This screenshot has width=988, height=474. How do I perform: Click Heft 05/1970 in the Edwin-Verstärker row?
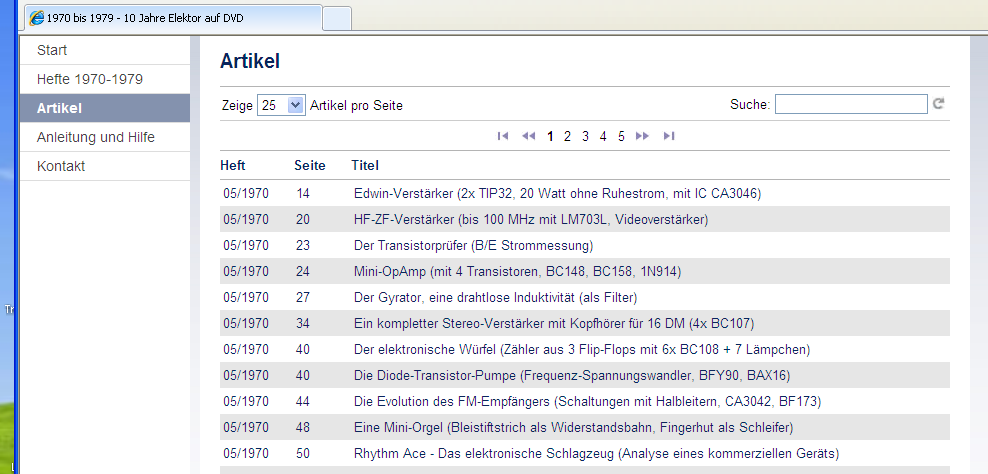pos(246,194)
